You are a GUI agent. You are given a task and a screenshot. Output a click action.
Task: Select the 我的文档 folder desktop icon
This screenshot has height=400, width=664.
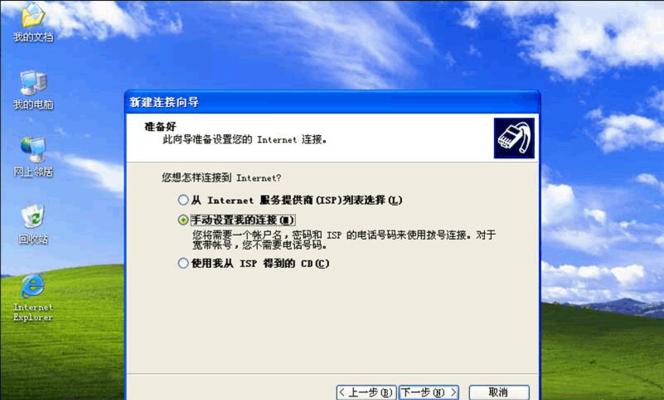tap(33, 23)
